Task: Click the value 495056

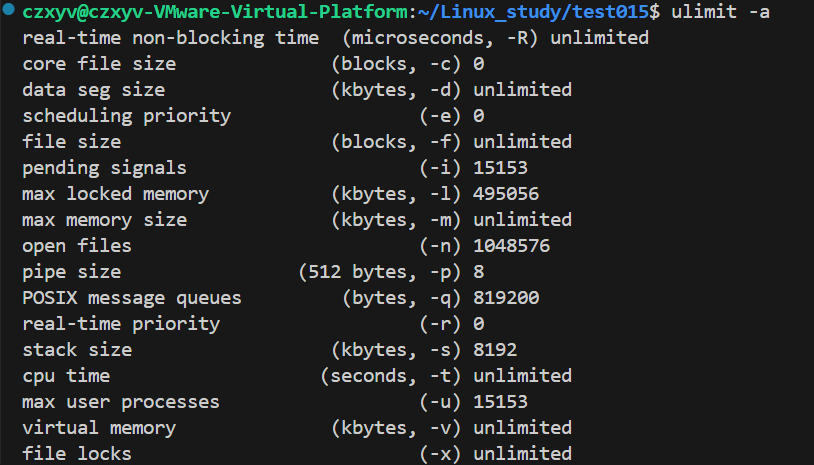Action: 506,194
